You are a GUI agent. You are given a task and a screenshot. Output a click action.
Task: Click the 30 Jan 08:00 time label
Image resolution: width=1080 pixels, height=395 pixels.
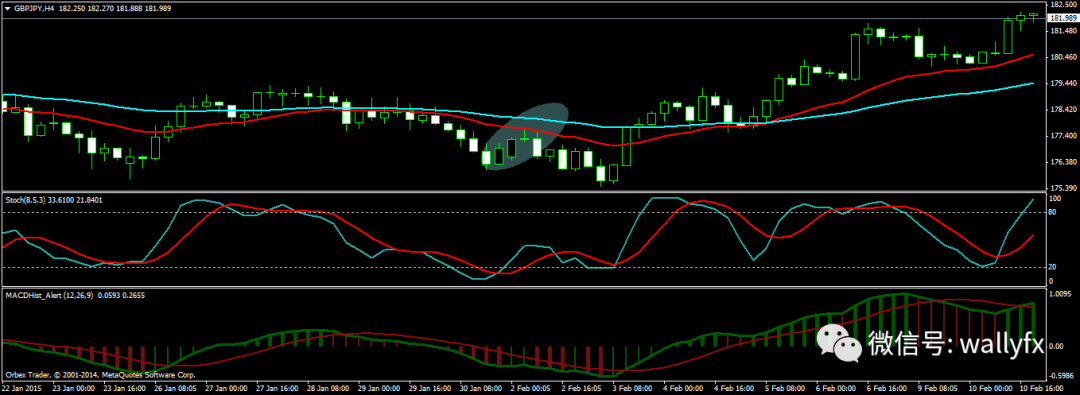click(x=480, y=389)
